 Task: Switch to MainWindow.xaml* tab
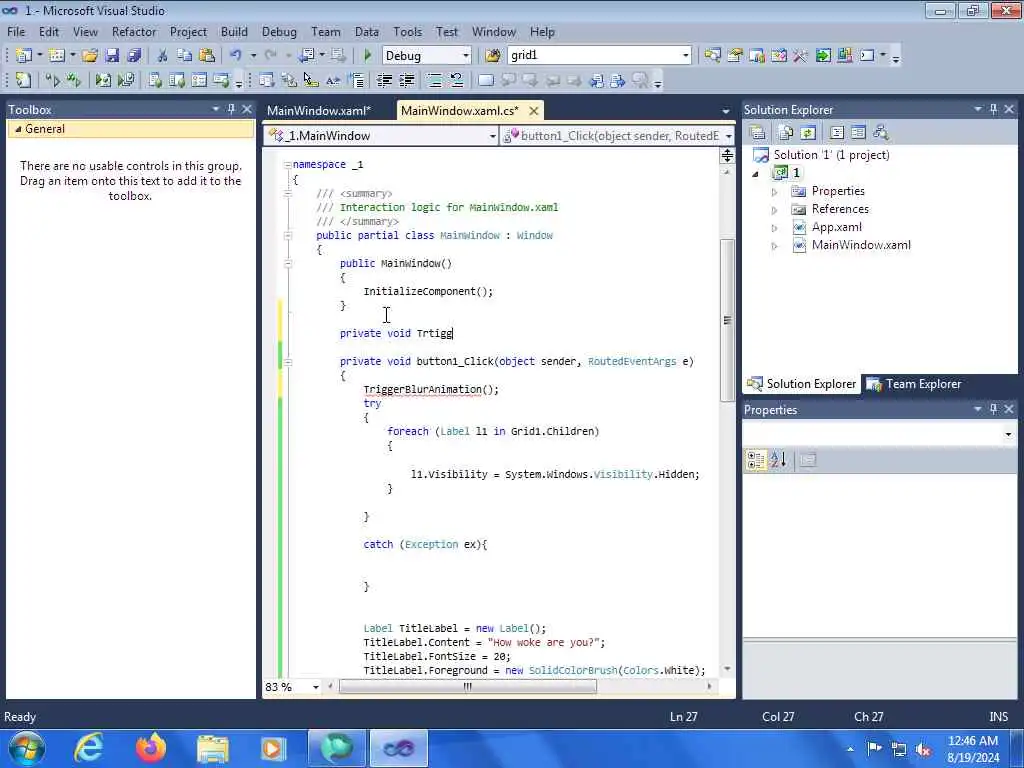tap(319, 110)
